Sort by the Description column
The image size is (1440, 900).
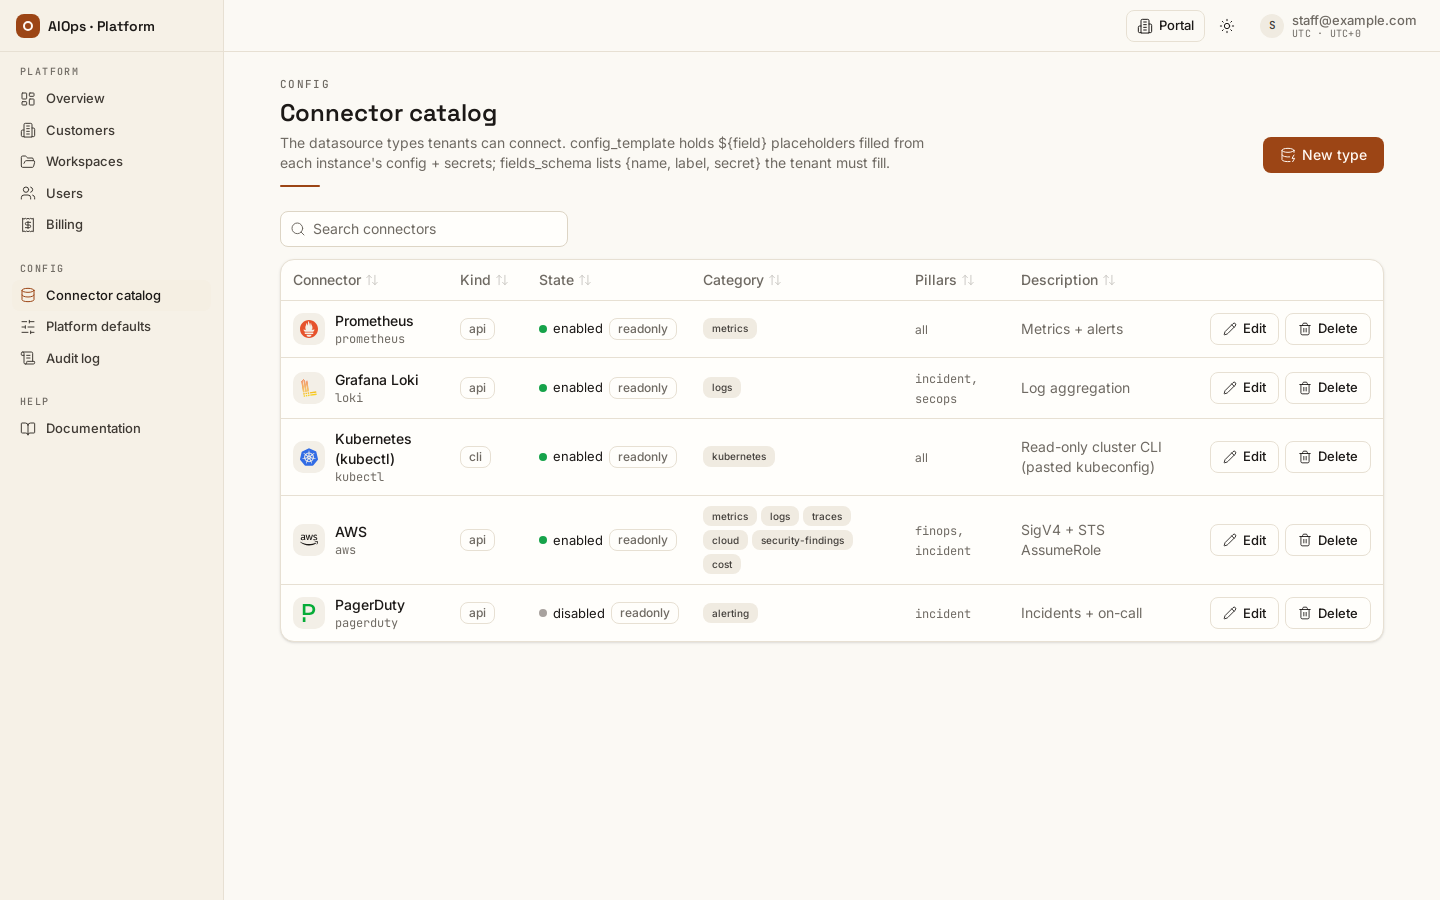pos(1068,280)
